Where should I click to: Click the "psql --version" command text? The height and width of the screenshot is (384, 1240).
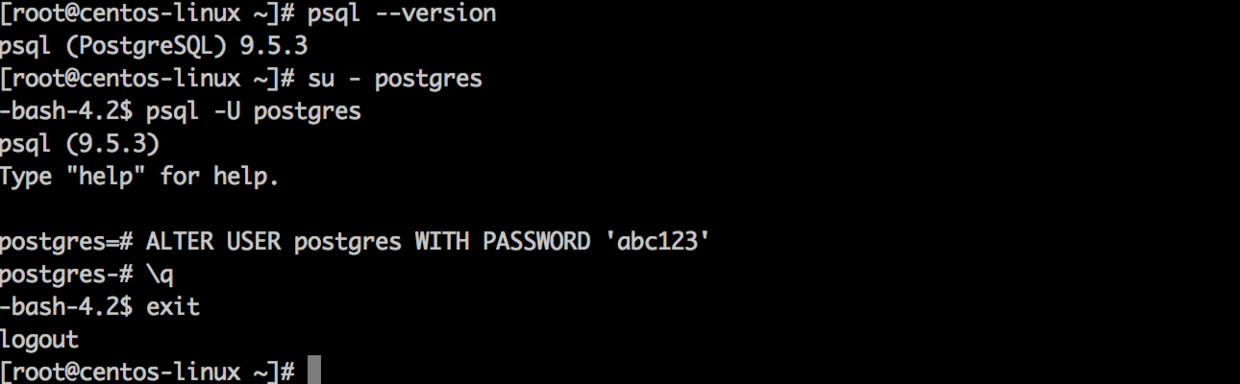coord(402,14)
